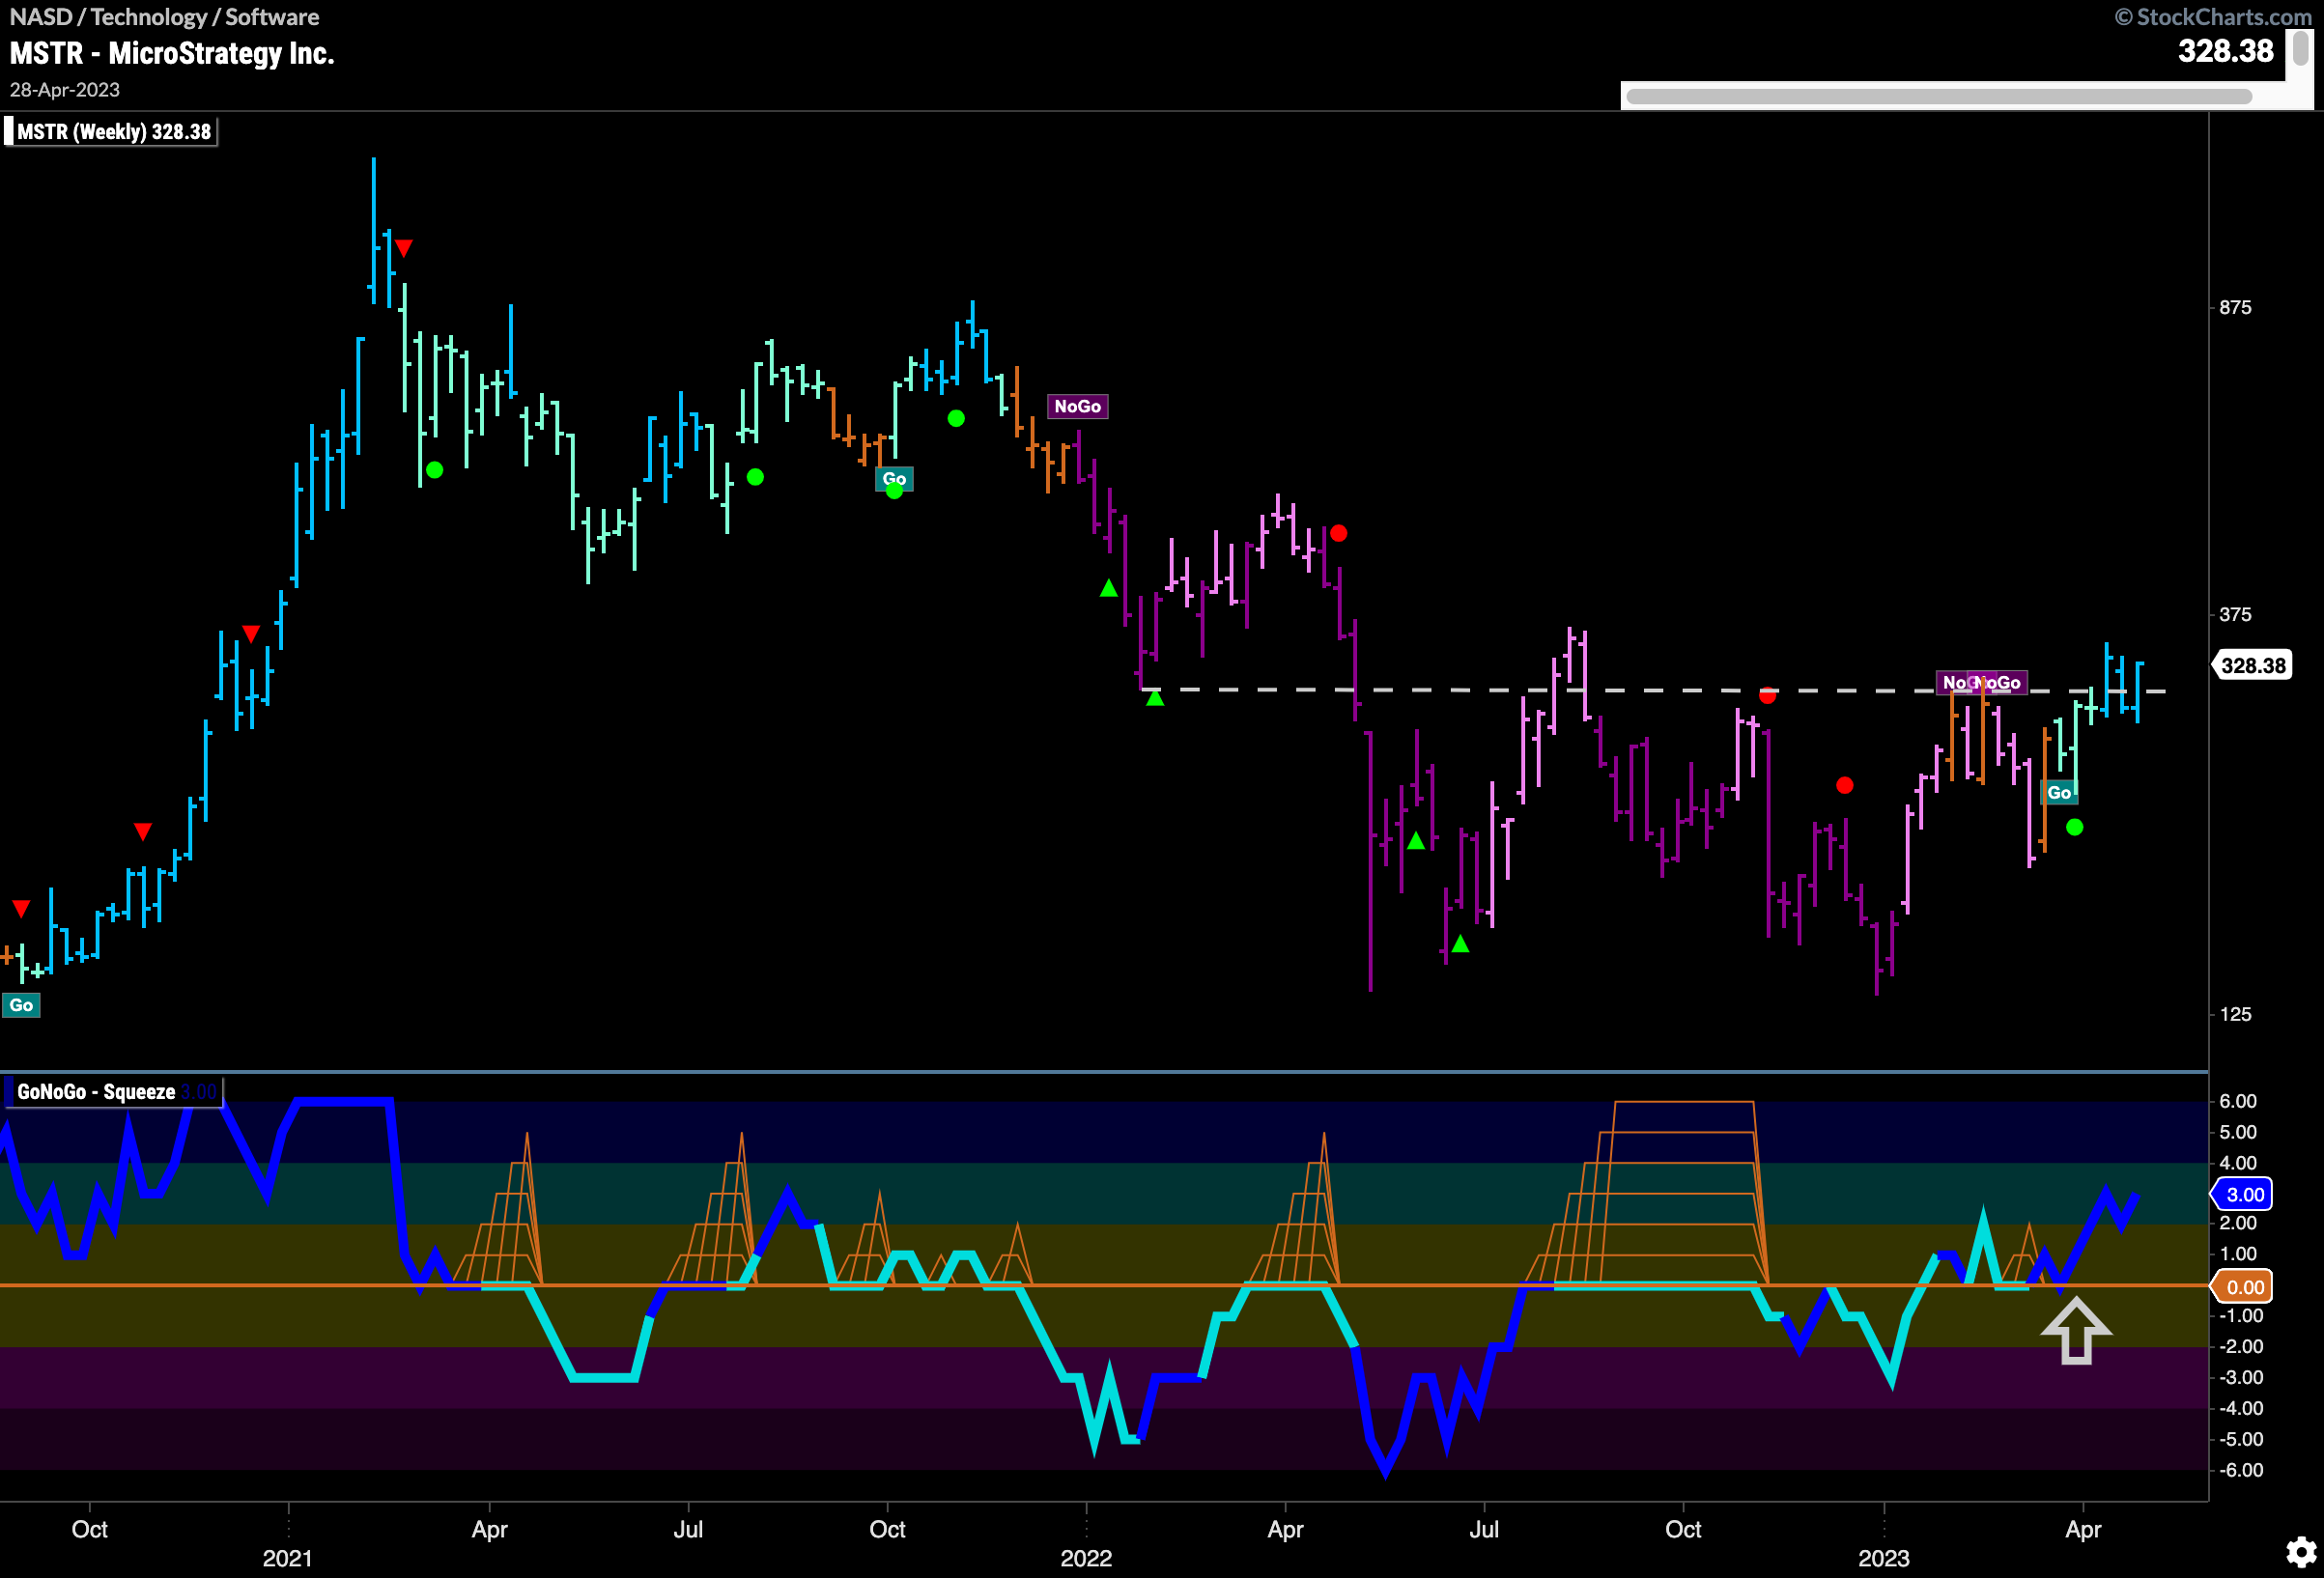Click the green dot beneath the April 2023 Go flag
Image resolution: width=2324 pixels, height=1578 pixels.
click(x=2074, y=827)
